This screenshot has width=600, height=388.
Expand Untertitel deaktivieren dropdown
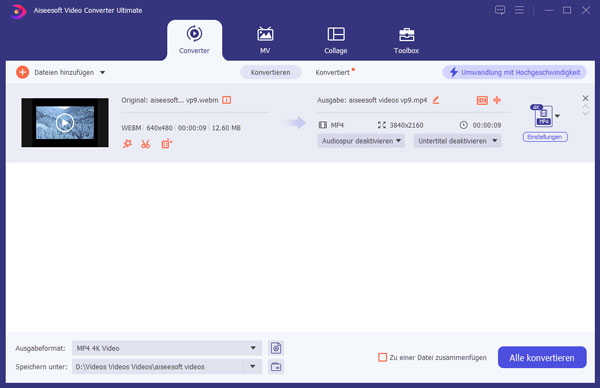(457, 141)
